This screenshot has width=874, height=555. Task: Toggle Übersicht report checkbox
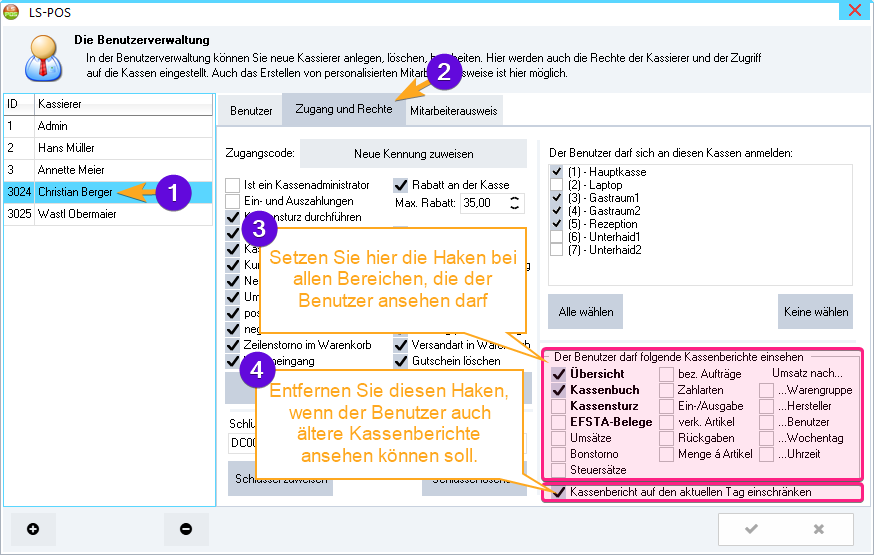559,374
